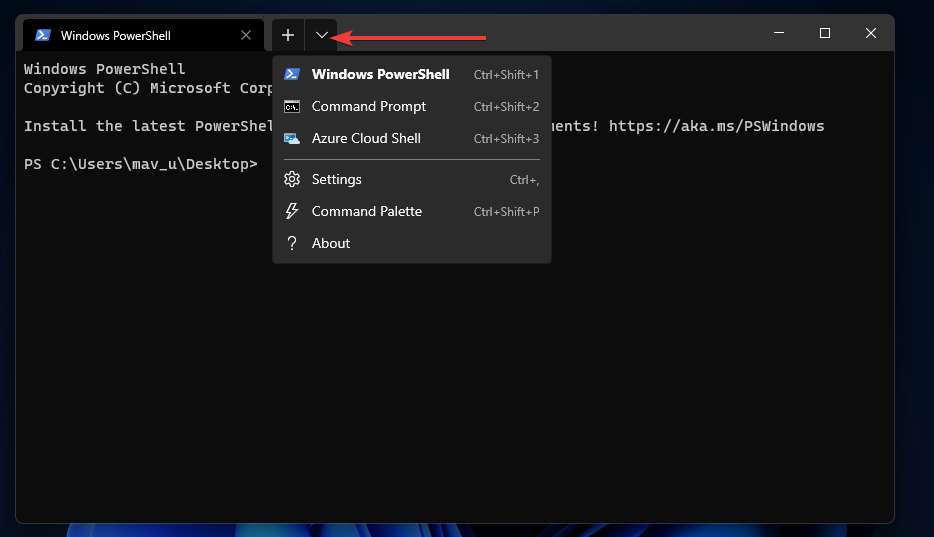Click the Azure Cloud Shell icon
This screenshot has height=537, width=934.
pyautogui.click(x=292, y=138)
